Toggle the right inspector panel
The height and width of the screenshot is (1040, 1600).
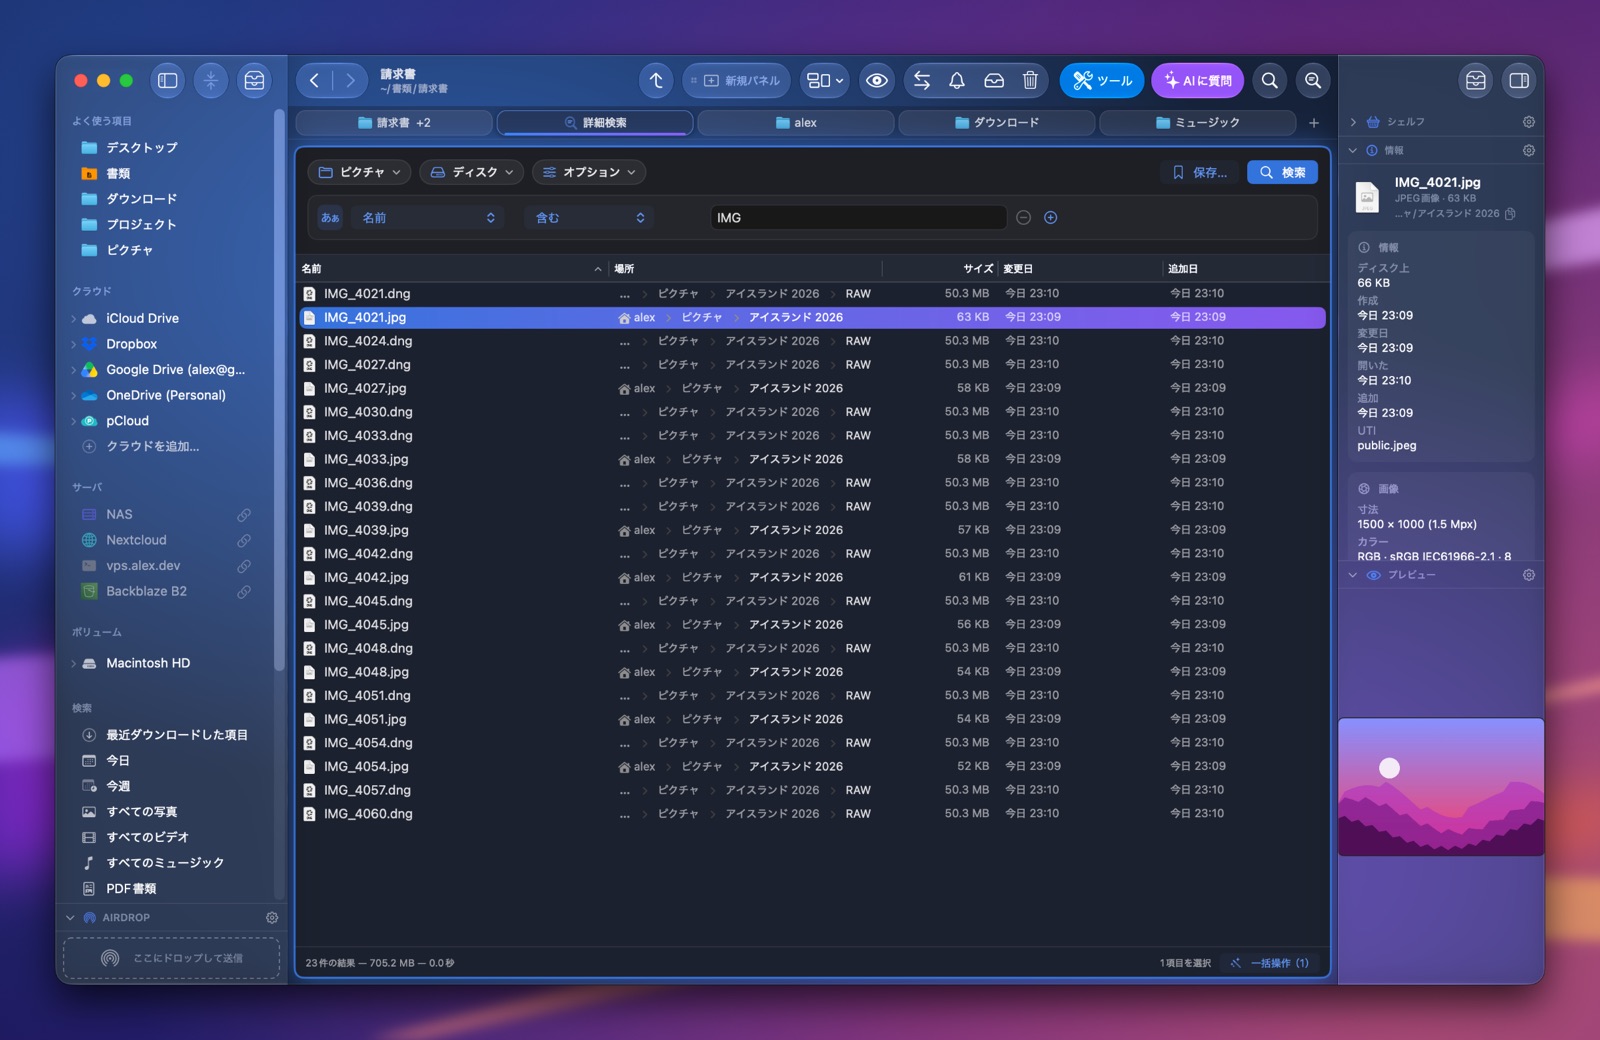pos(1519,81)
